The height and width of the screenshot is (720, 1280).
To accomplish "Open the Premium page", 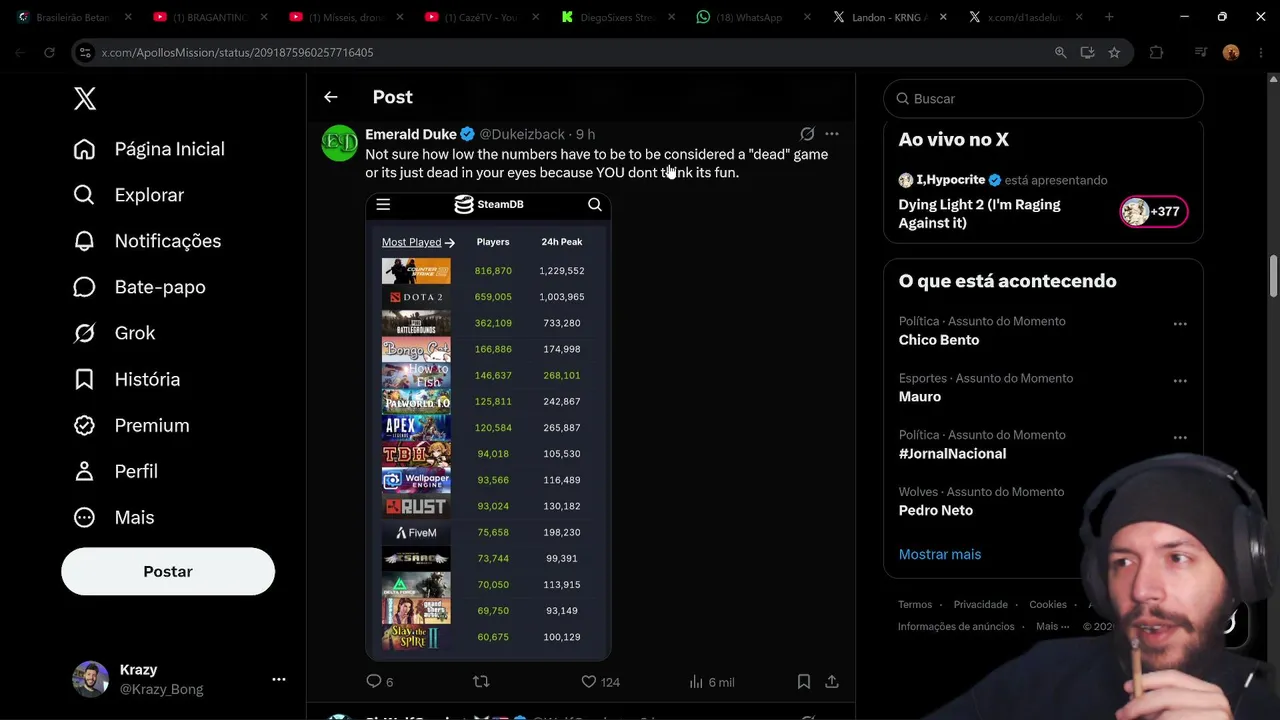I will click(x=131, y=425).
